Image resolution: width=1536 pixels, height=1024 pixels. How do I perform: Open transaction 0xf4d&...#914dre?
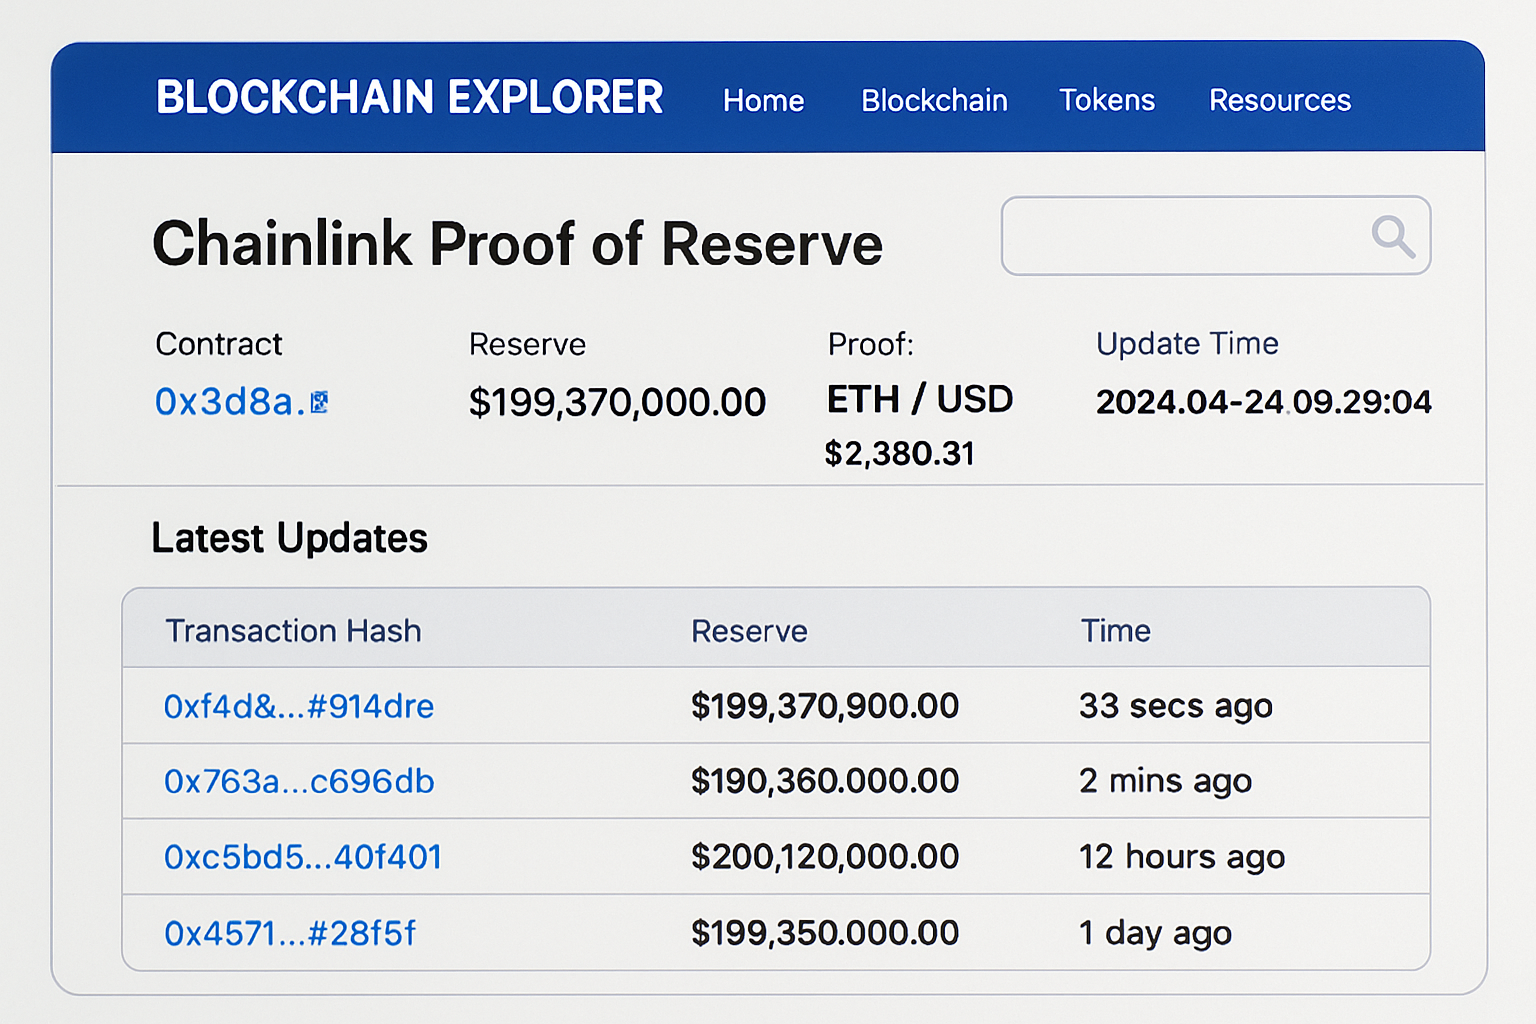pyautogui.click(x=299, y=706)
